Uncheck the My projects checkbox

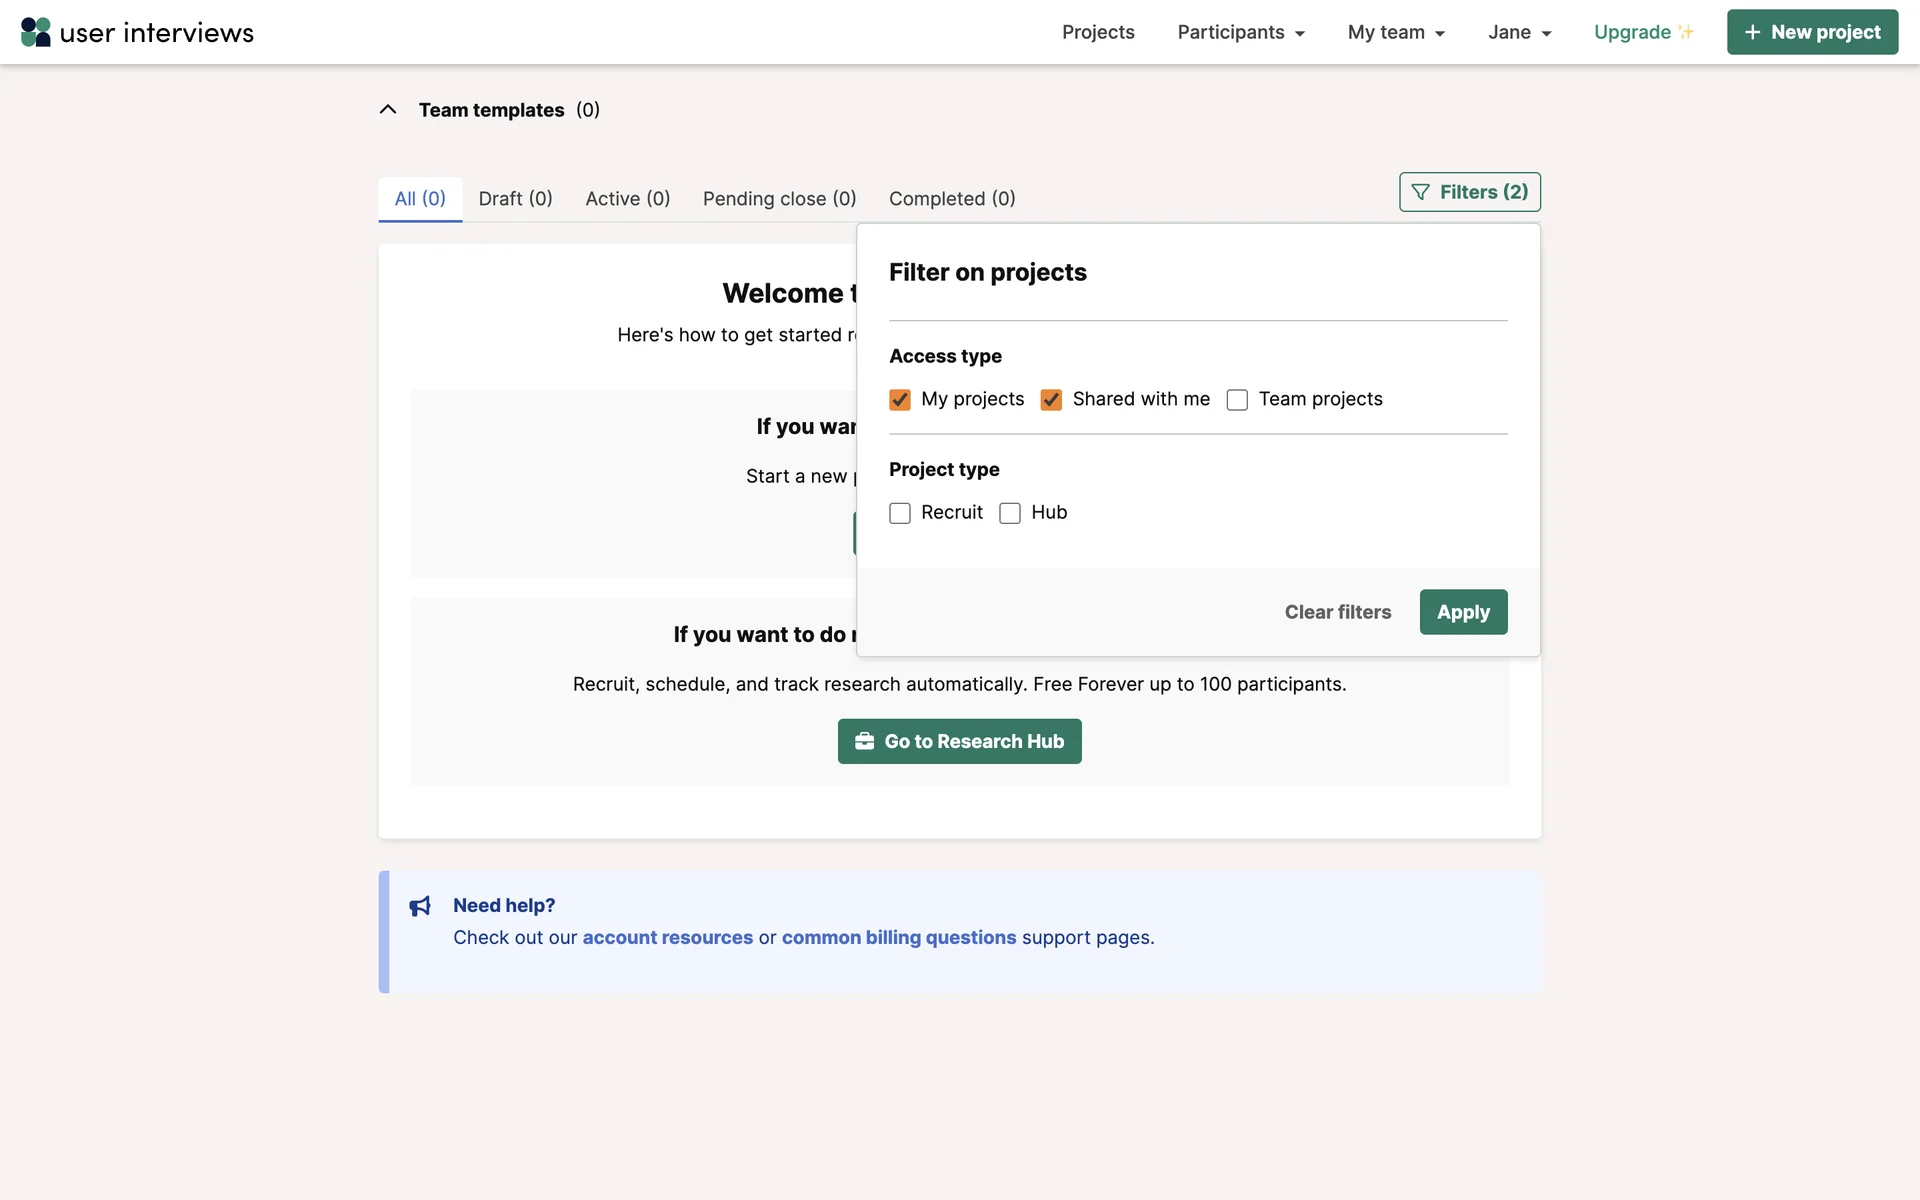click(900, 400)
